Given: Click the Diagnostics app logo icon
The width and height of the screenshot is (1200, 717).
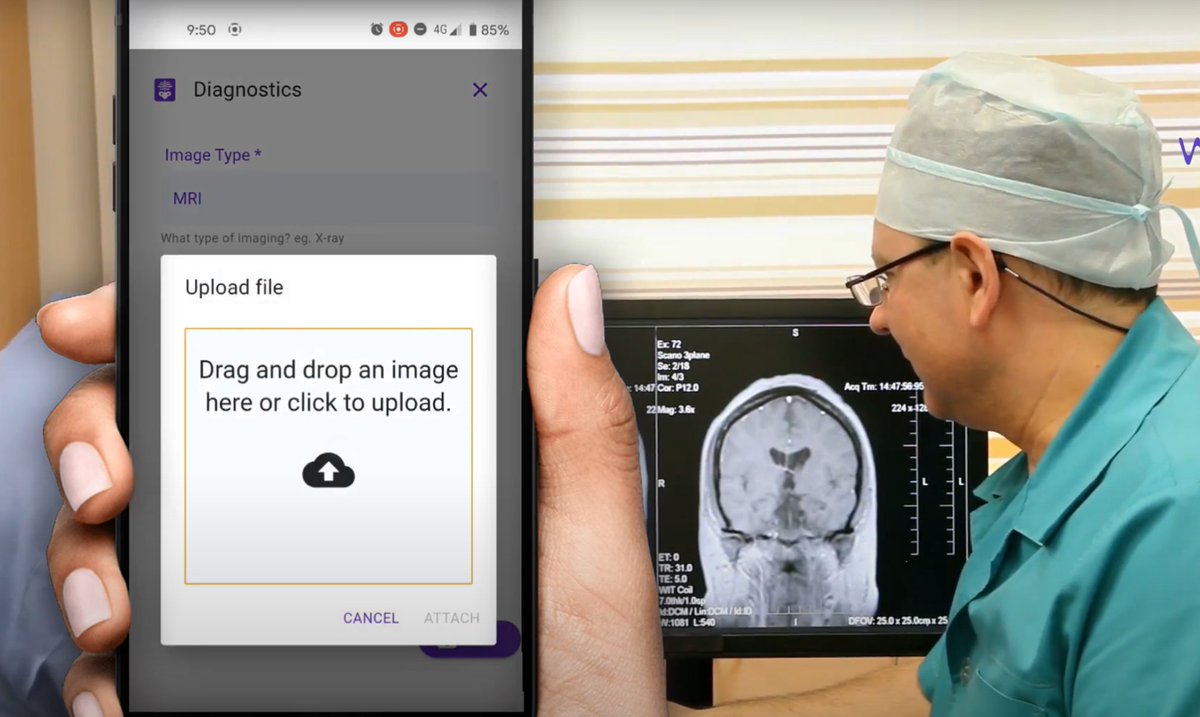Looking at the screenshot, I should (163, 90).
